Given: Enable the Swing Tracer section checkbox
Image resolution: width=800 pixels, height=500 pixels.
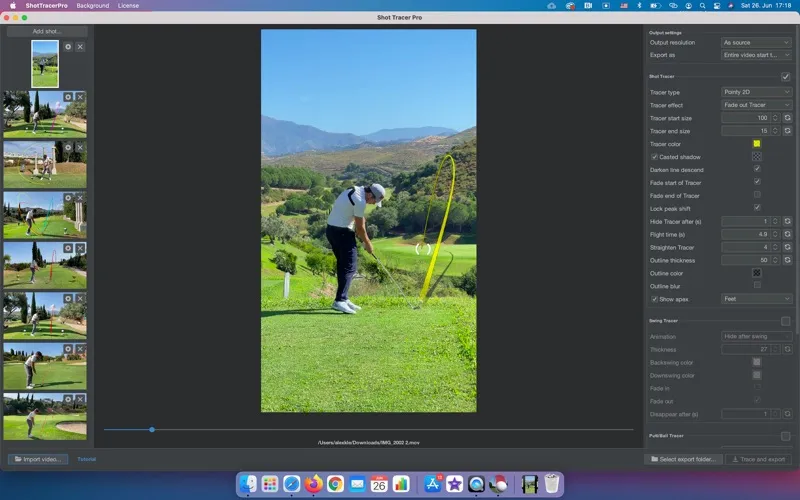Looking at the screenshot, I should coord(785,321).
